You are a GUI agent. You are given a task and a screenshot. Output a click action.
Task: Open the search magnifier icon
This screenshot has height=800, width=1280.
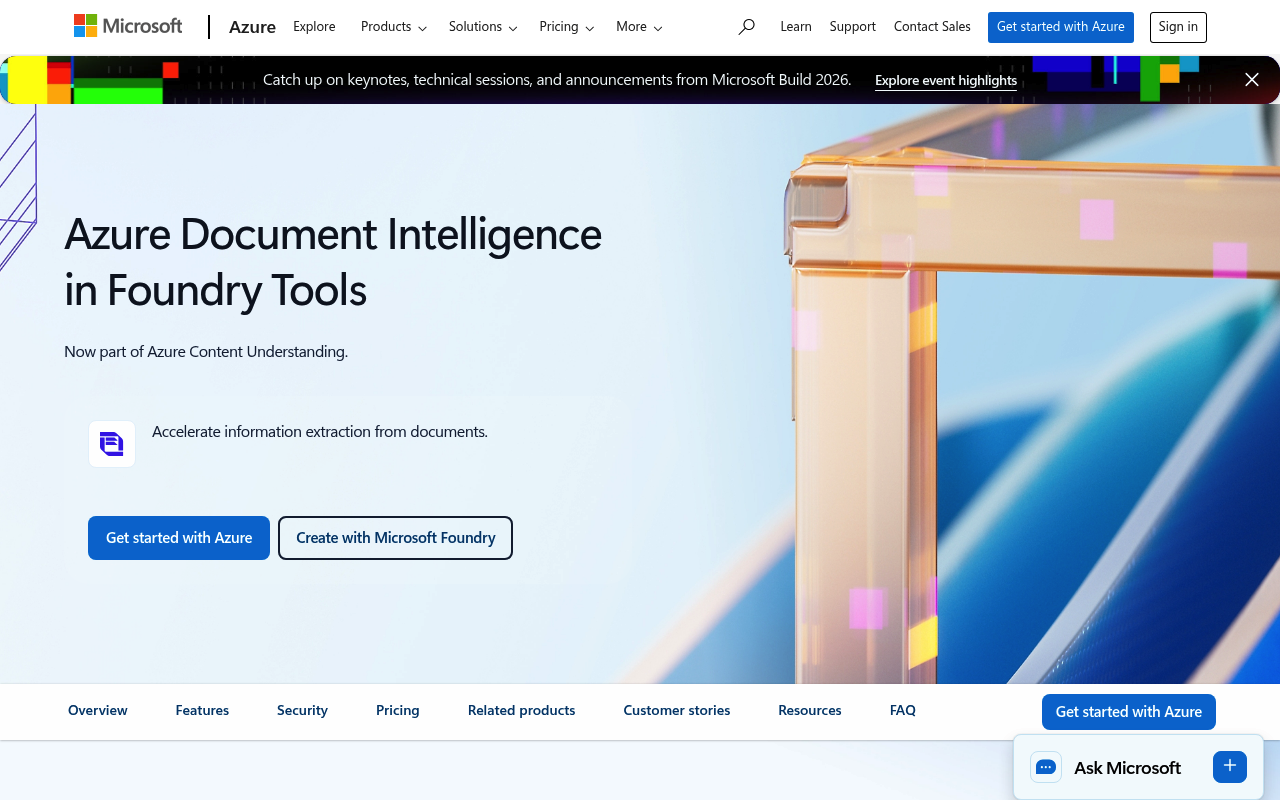746,27
